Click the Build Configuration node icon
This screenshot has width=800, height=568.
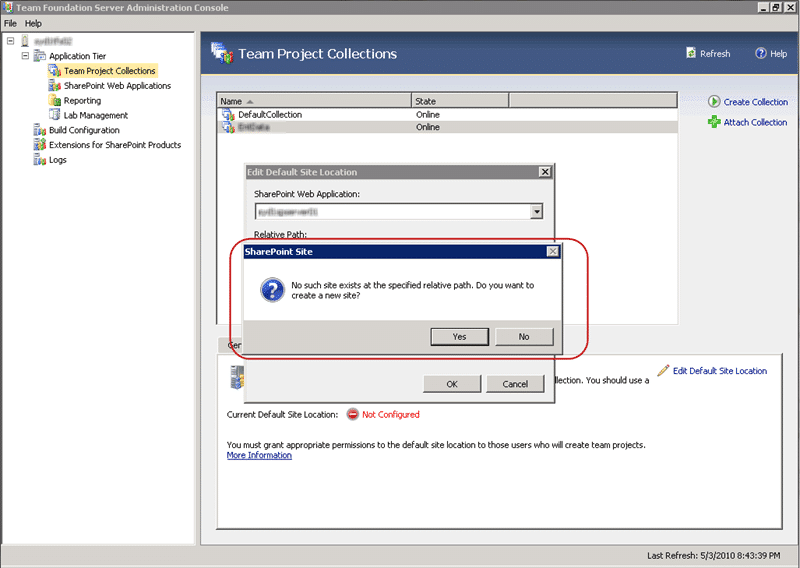[x=39, y=130]
